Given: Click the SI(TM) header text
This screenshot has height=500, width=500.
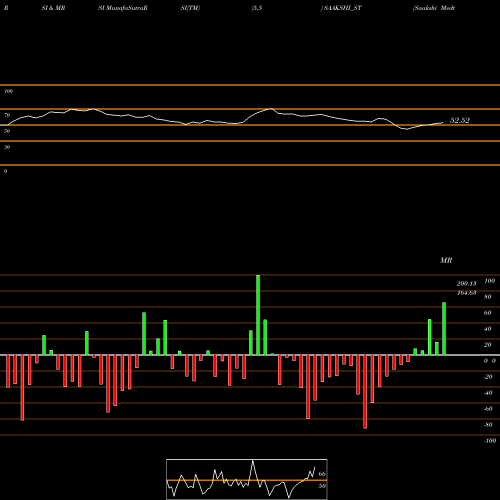Looking at the screenshot, I should (x=190, y=8).
